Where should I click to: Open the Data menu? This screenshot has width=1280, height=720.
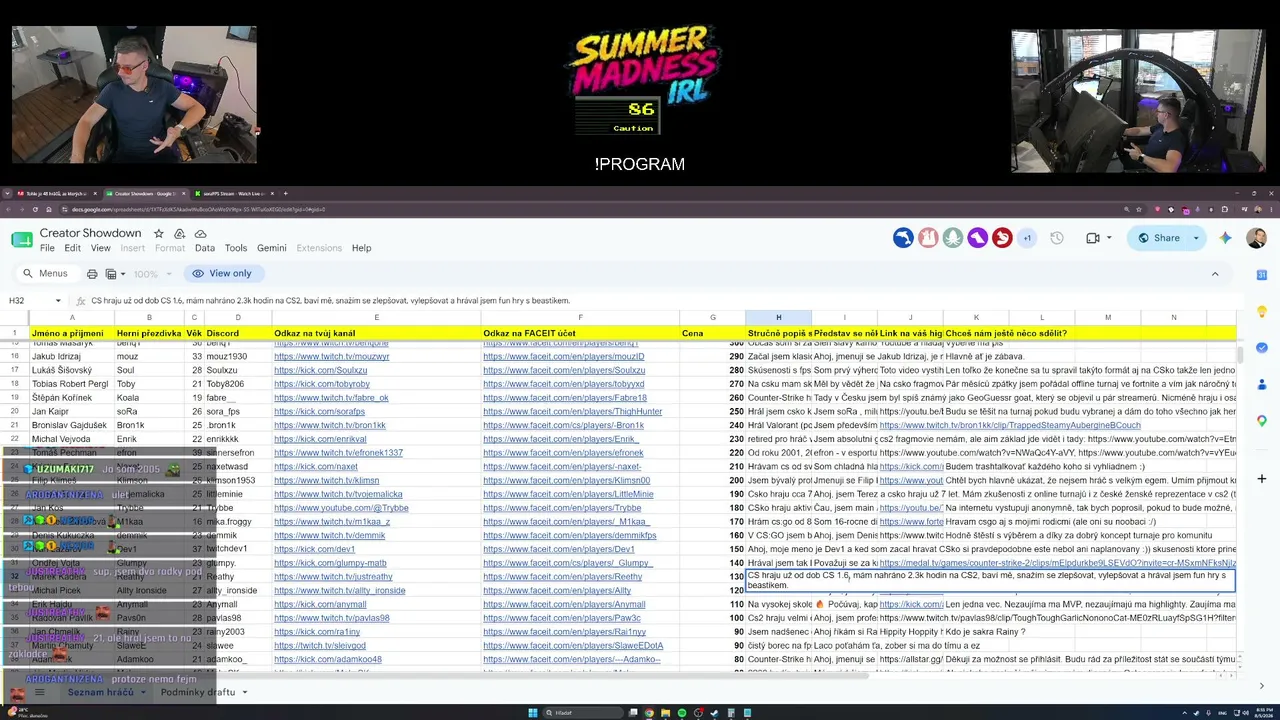pyautogui.click(x=205, y=248)
